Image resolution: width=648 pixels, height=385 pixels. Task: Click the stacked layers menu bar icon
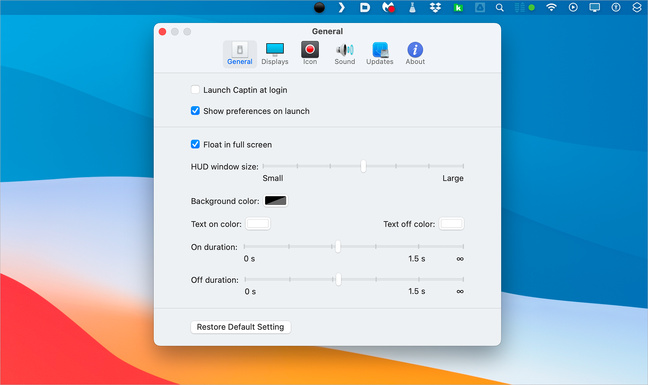(x=637, y=7)
